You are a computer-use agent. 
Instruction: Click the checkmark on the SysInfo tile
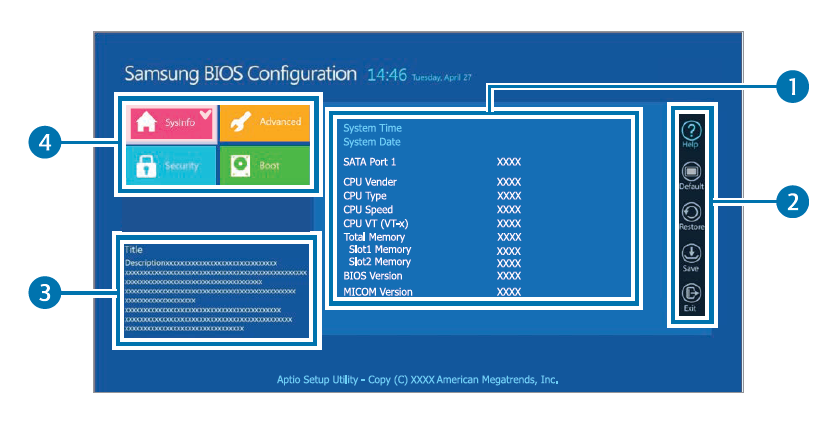pyautogui.click(x=205, y=113)
